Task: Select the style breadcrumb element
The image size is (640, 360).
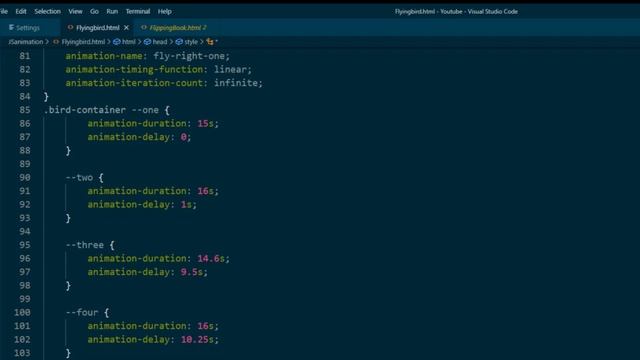Action: [191, 42]
